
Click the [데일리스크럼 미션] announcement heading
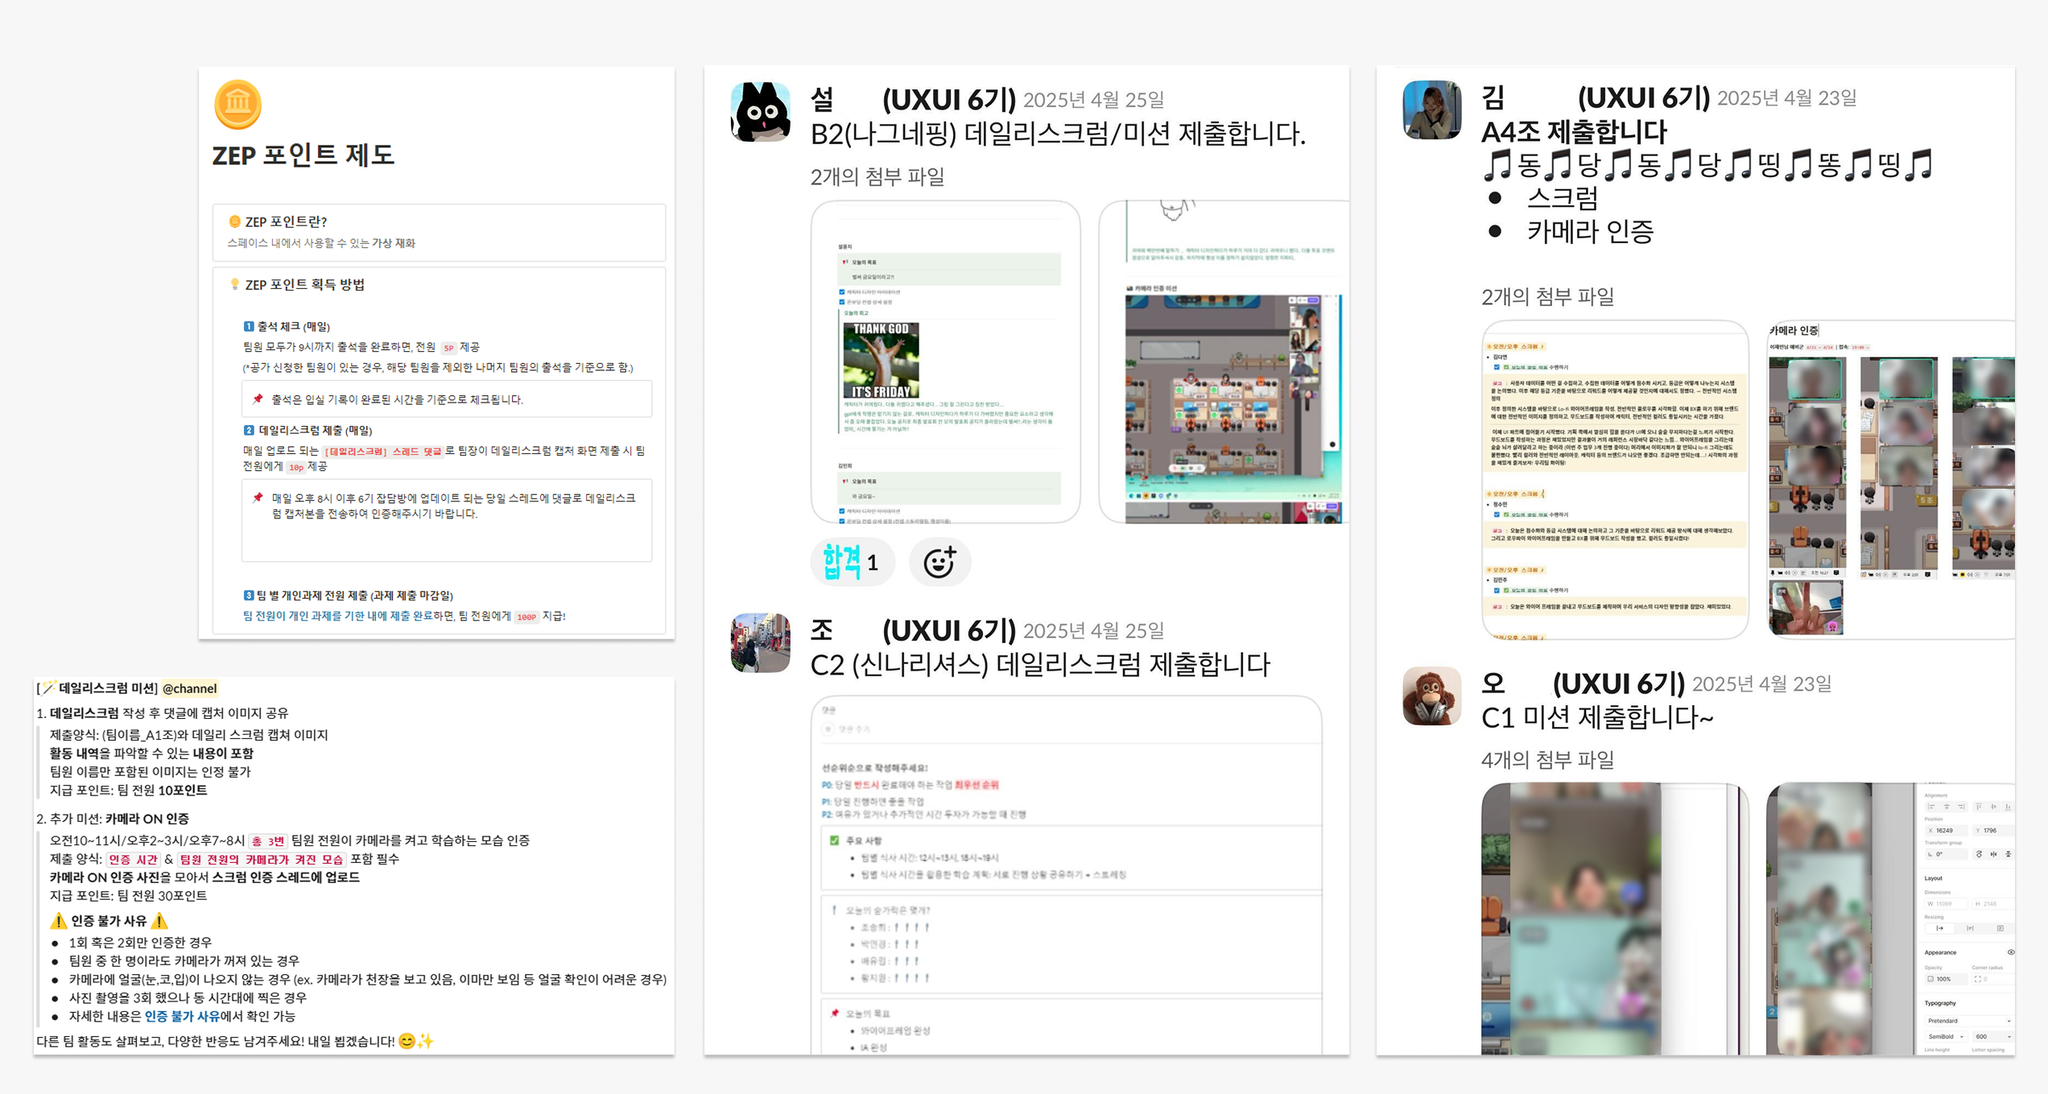[x=97, y=688]
